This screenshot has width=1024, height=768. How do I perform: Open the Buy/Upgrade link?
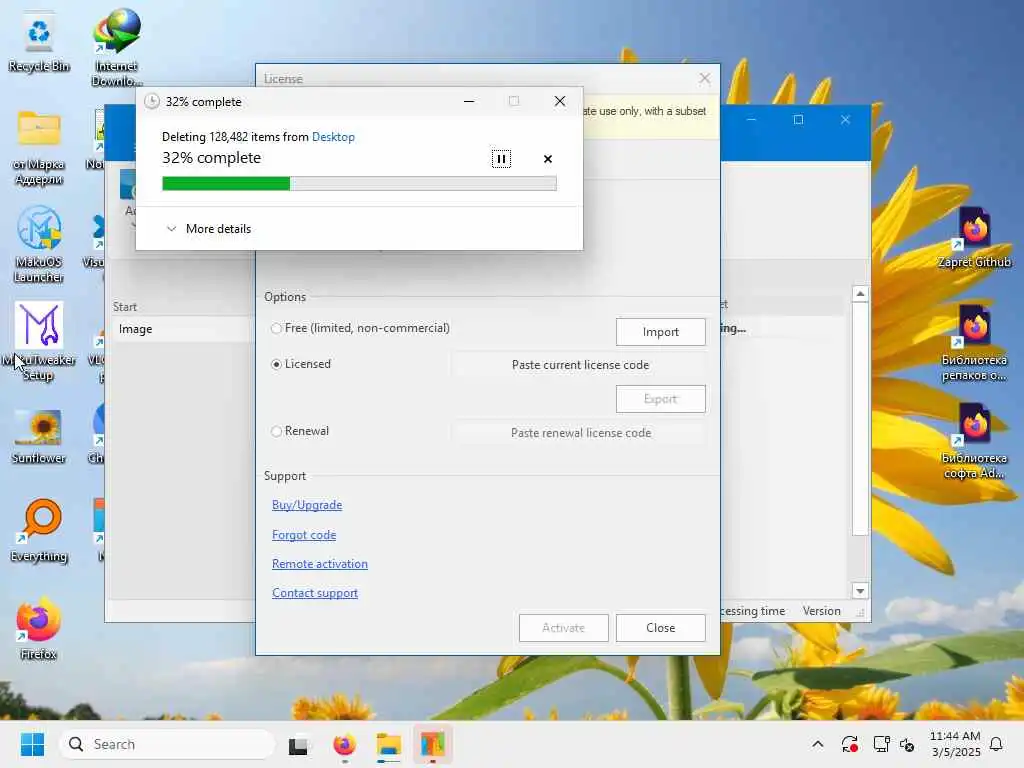point(307,505)
